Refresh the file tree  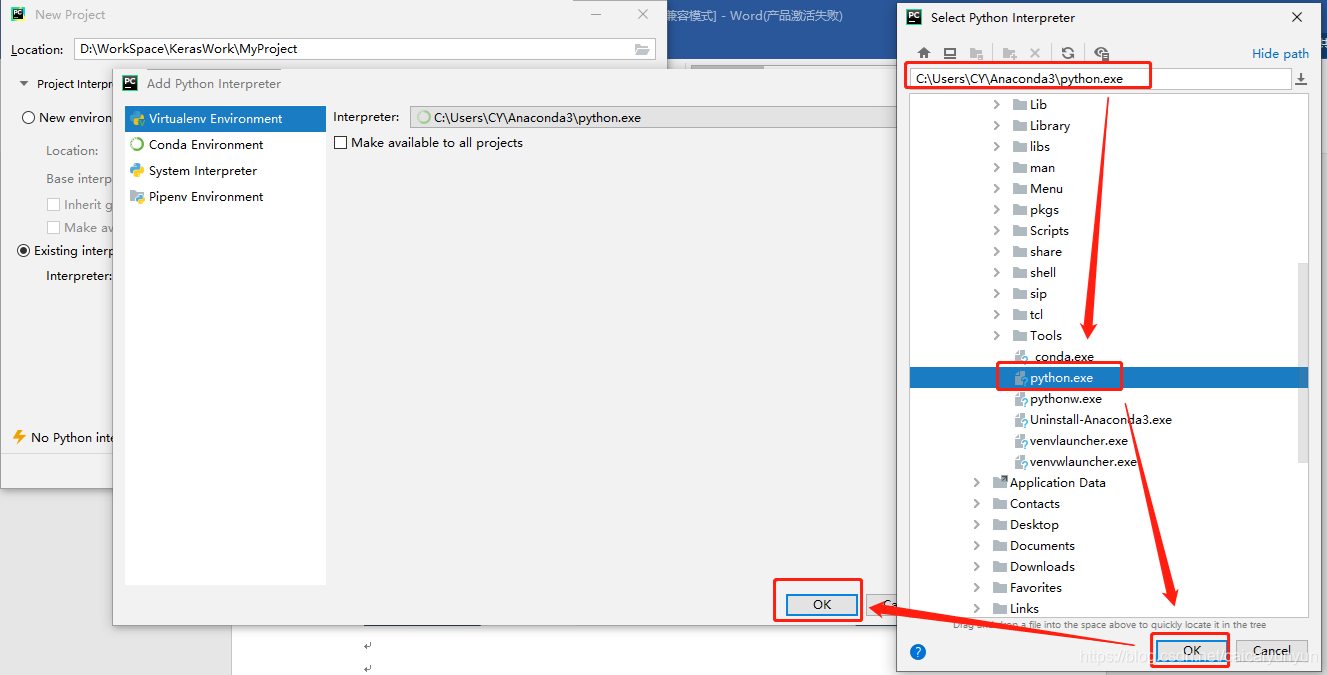(1068, 53)
